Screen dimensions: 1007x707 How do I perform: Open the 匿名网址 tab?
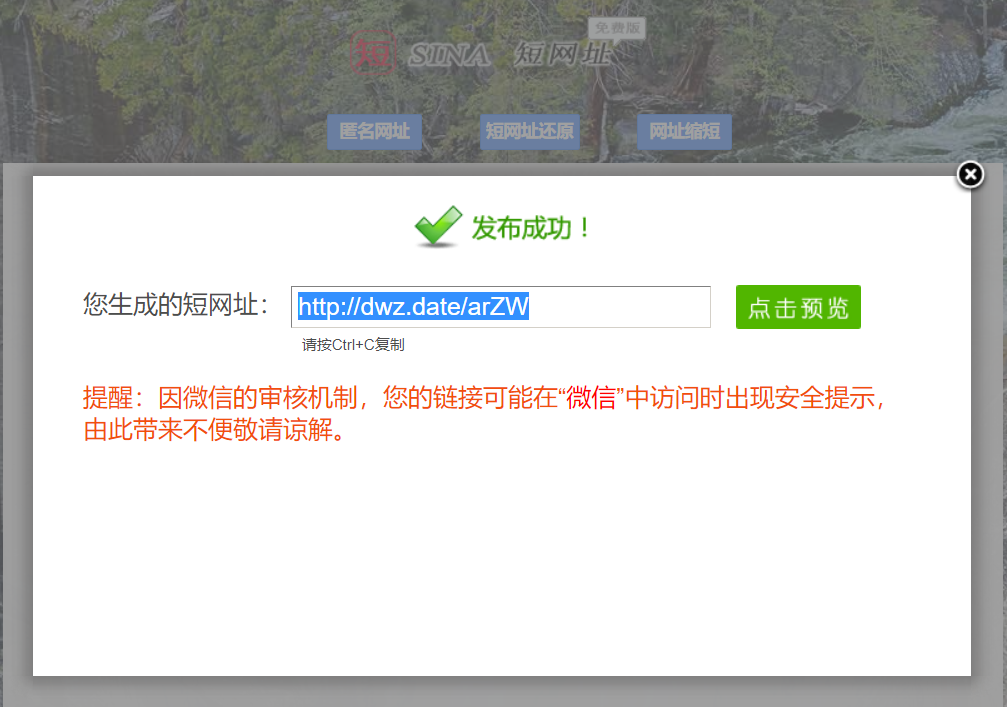pyautogui.click(x=374, y=132)
